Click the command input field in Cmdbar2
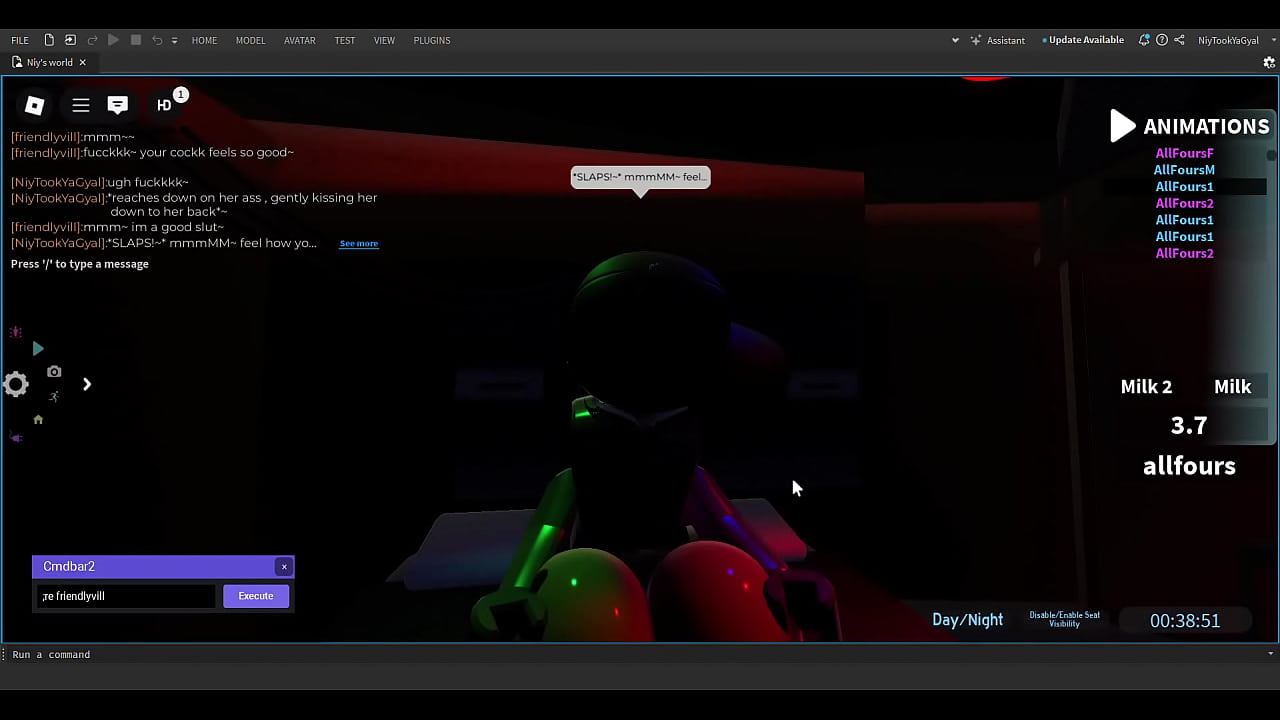Viewport: 1280px width, 720px height. pyautogui.click(x=127, y=595)
